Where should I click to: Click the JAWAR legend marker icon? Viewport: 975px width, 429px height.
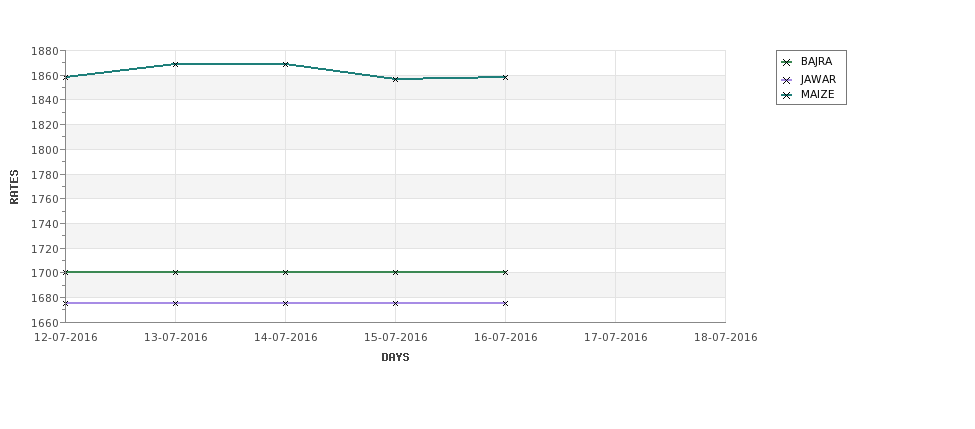pyautogui.click(x=787, y=80)
